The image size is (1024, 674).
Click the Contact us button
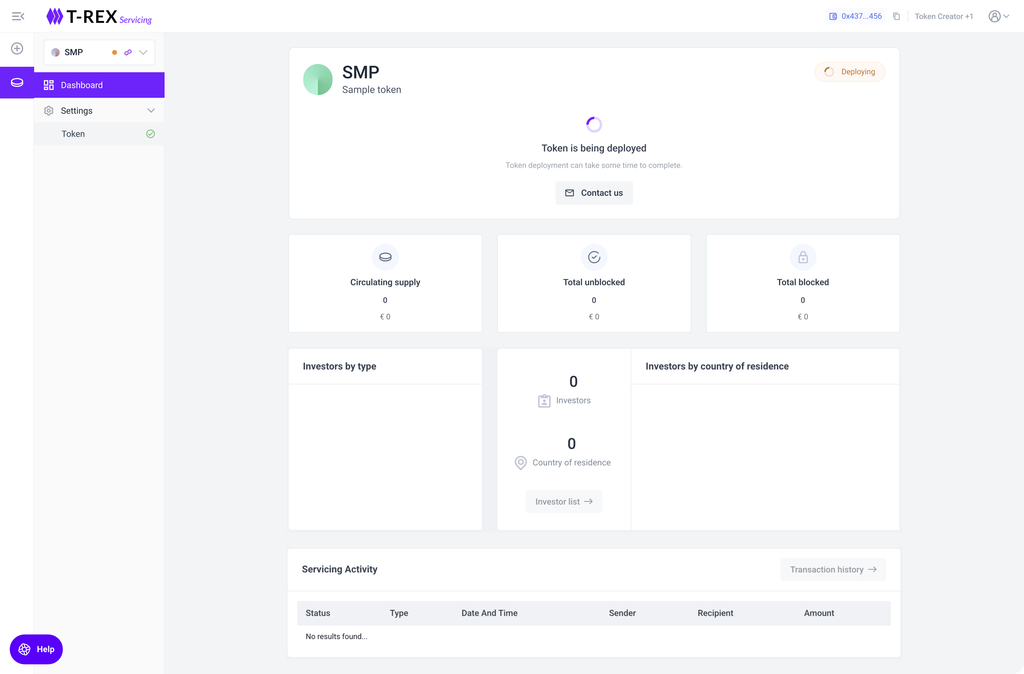click(594, 193)
